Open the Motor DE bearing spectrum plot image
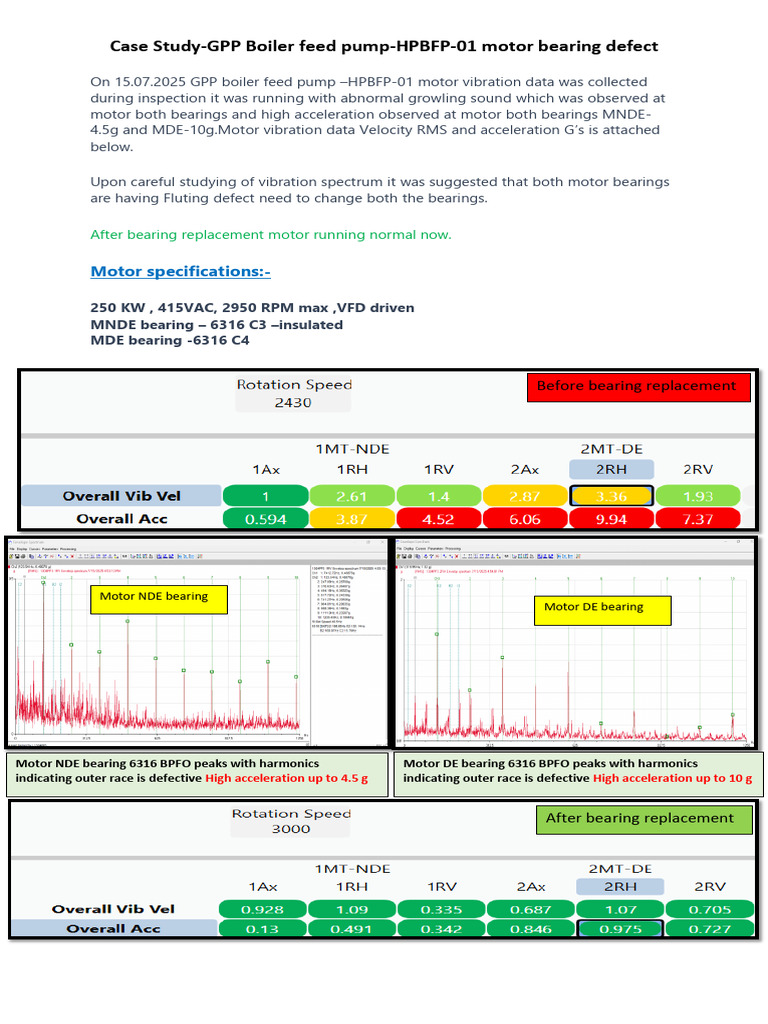The width and height of the screenshot is (768, 1024). coord(575,643)
